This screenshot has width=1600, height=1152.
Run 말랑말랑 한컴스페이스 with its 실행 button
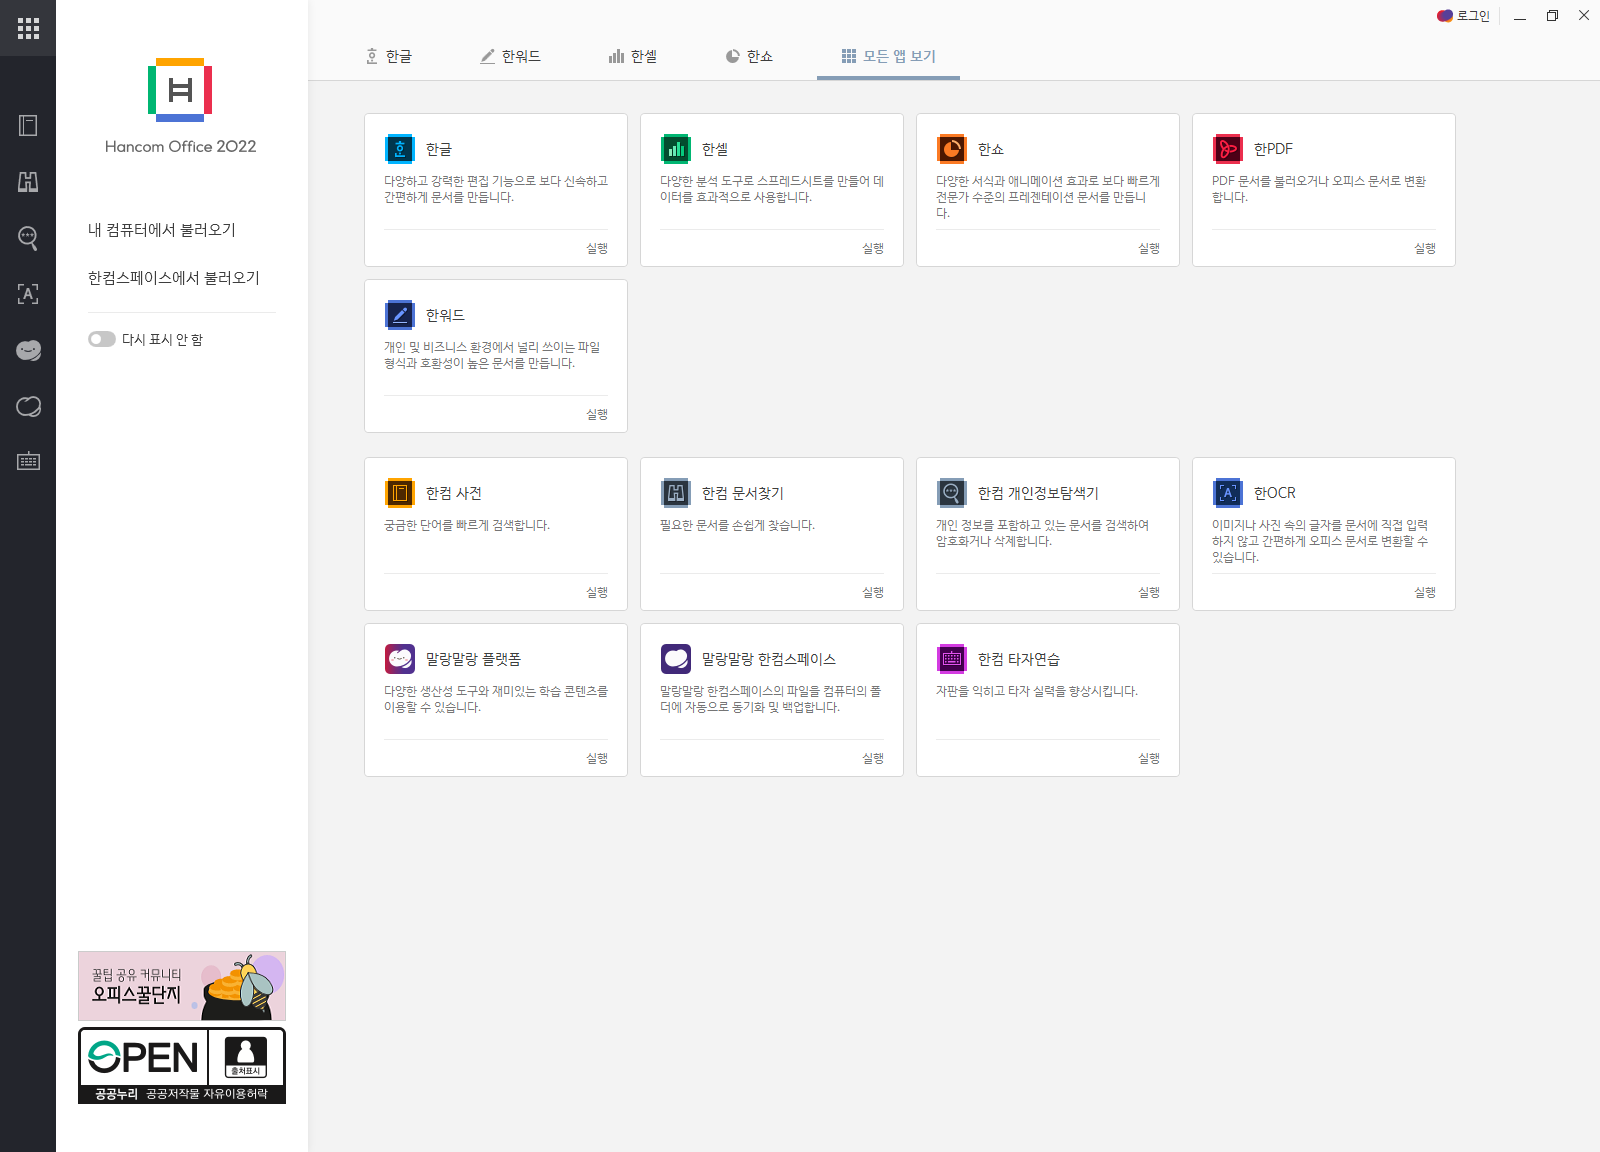(x=873, y=758)
